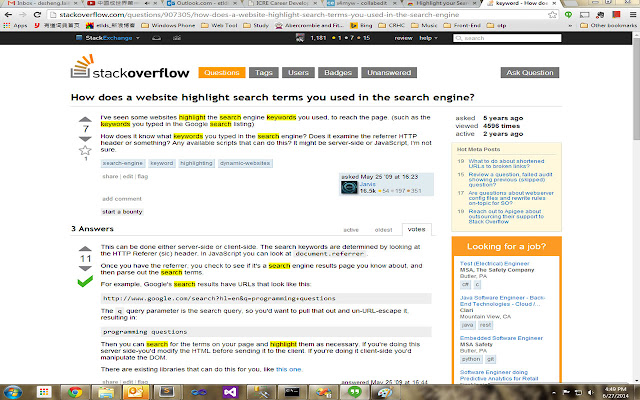Viewport: 640px width, 400px height.
Task: Show hidden system tray icons arrow
Action: 554,392
